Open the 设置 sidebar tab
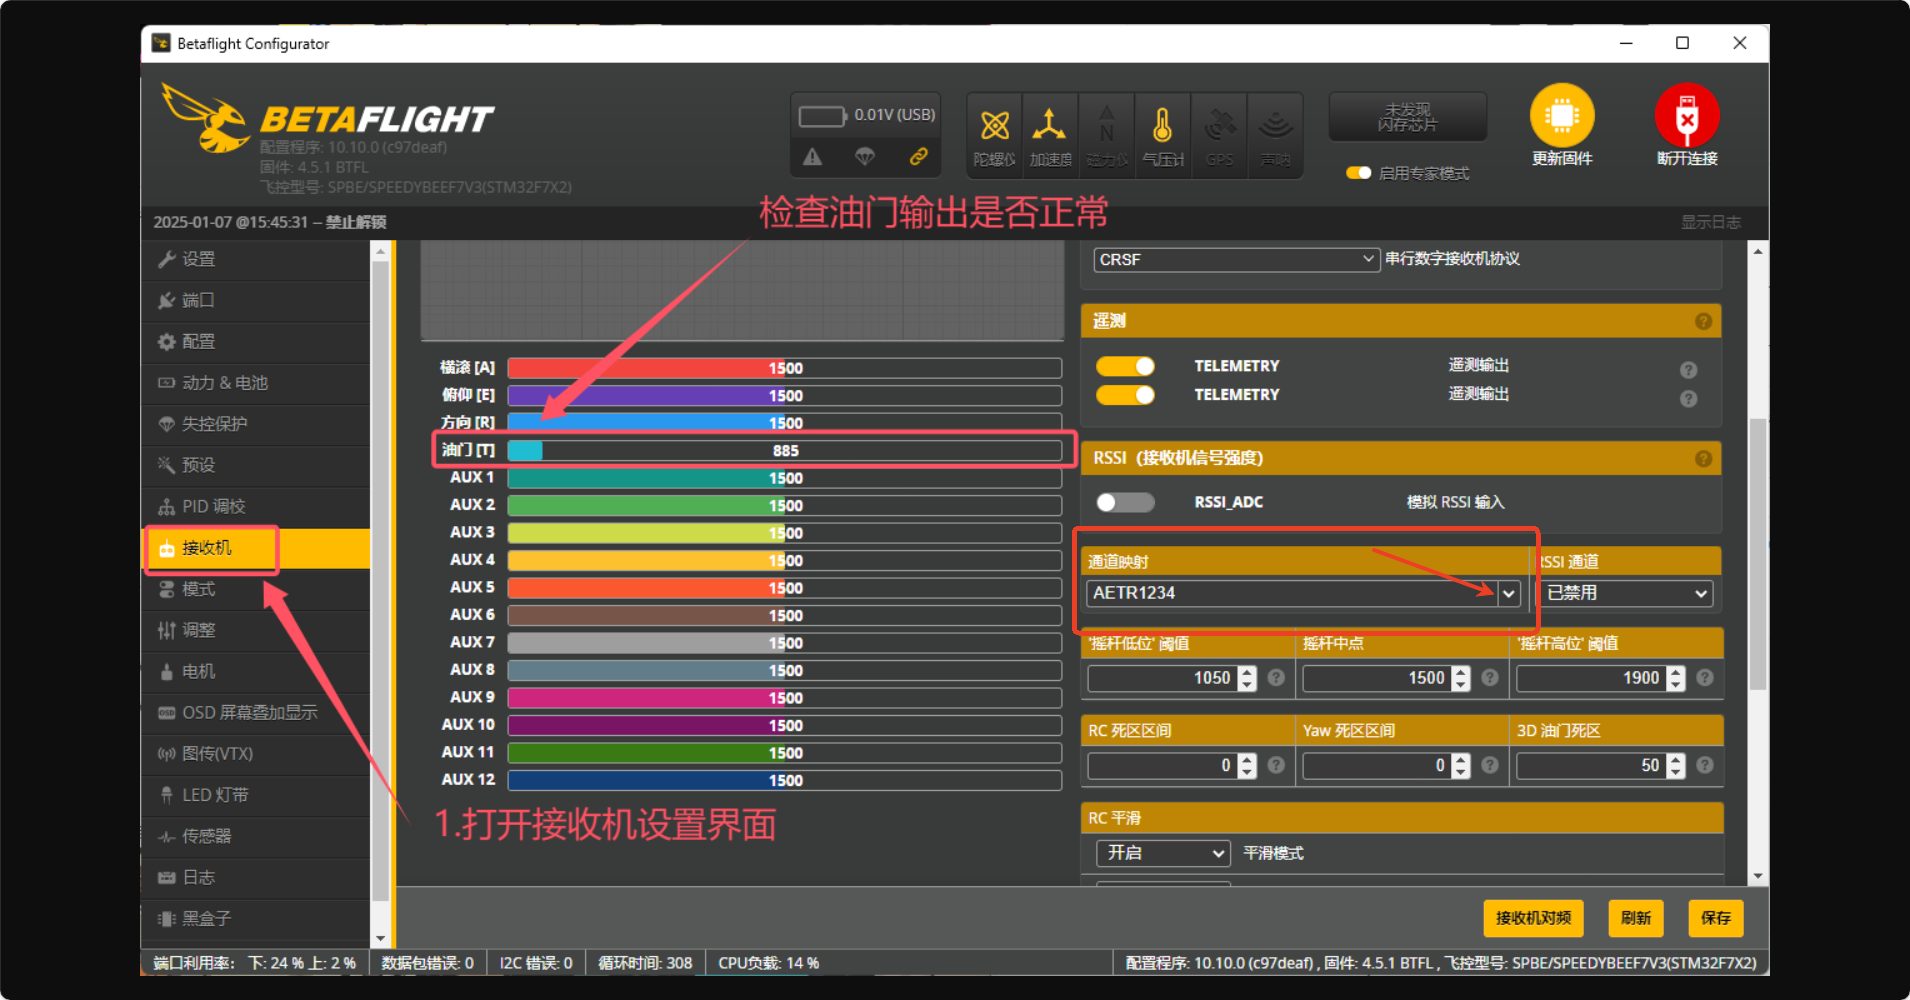Image resolution: width=1910 pixels, height=1000 pixels. click(257, 260)
